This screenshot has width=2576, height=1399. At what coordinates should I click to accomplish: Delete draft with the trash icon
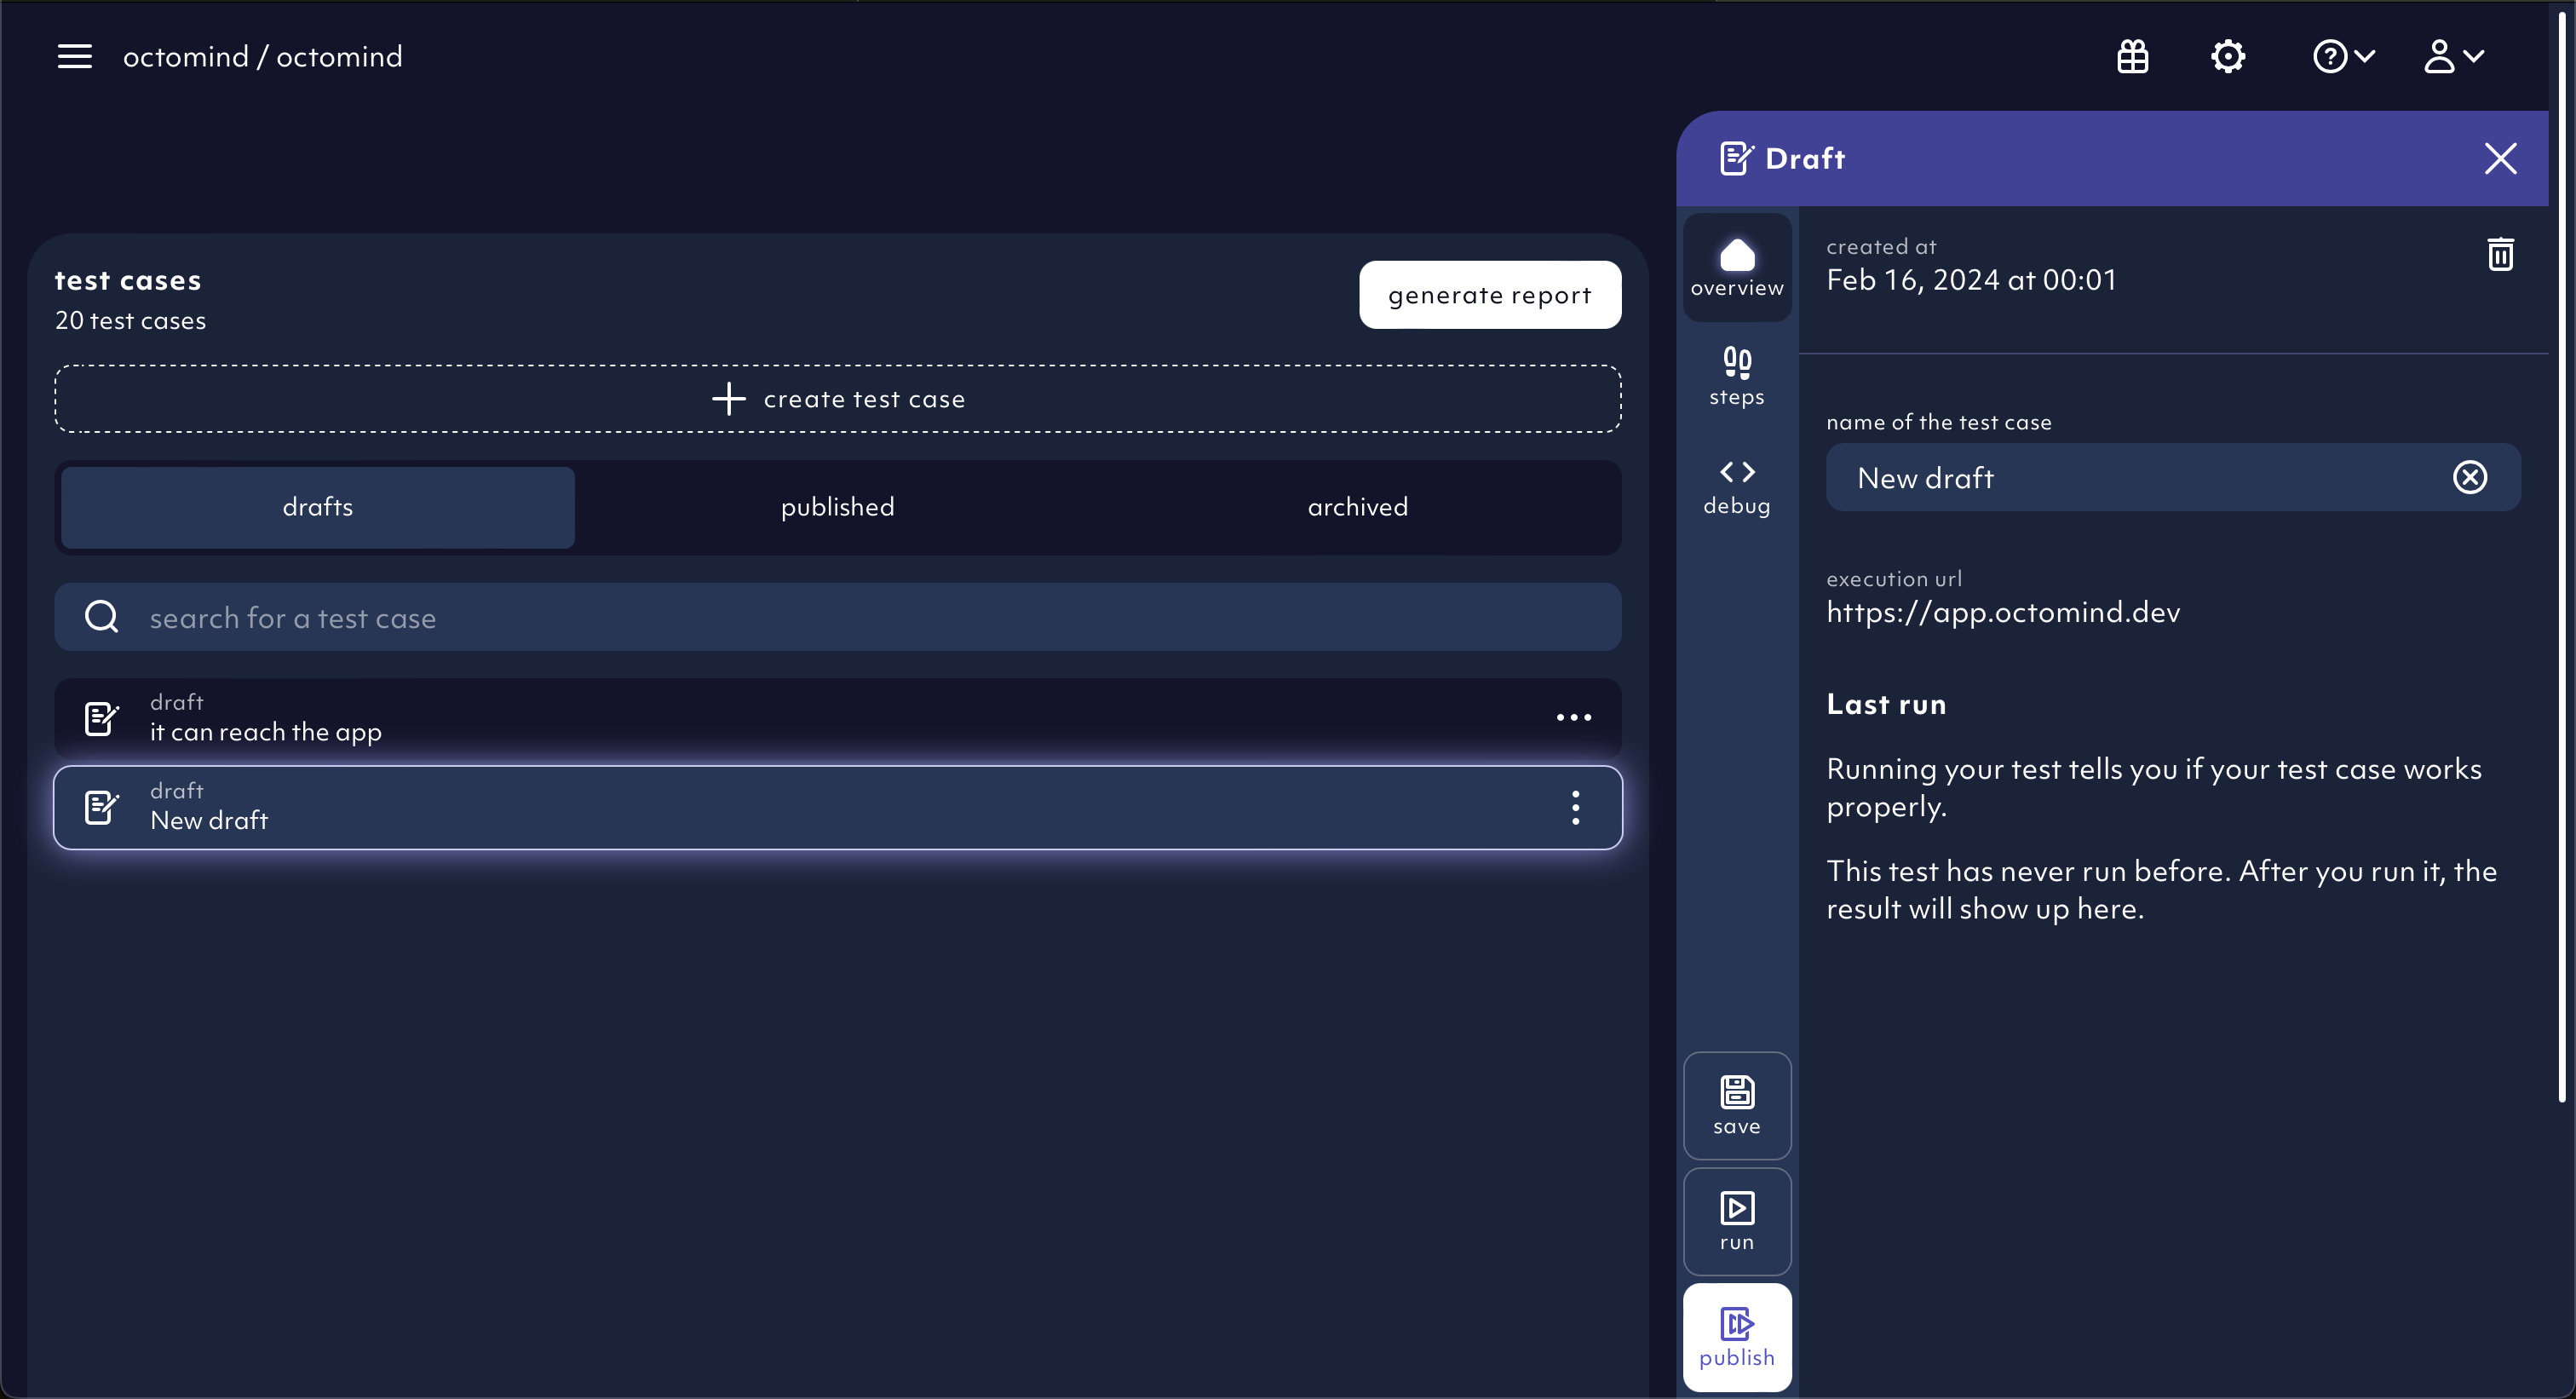click(2500, 254)
